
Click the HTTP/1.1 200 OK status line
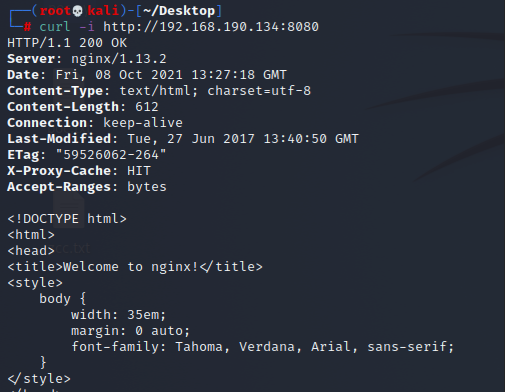pyautogui.click(x=67, y=43)
